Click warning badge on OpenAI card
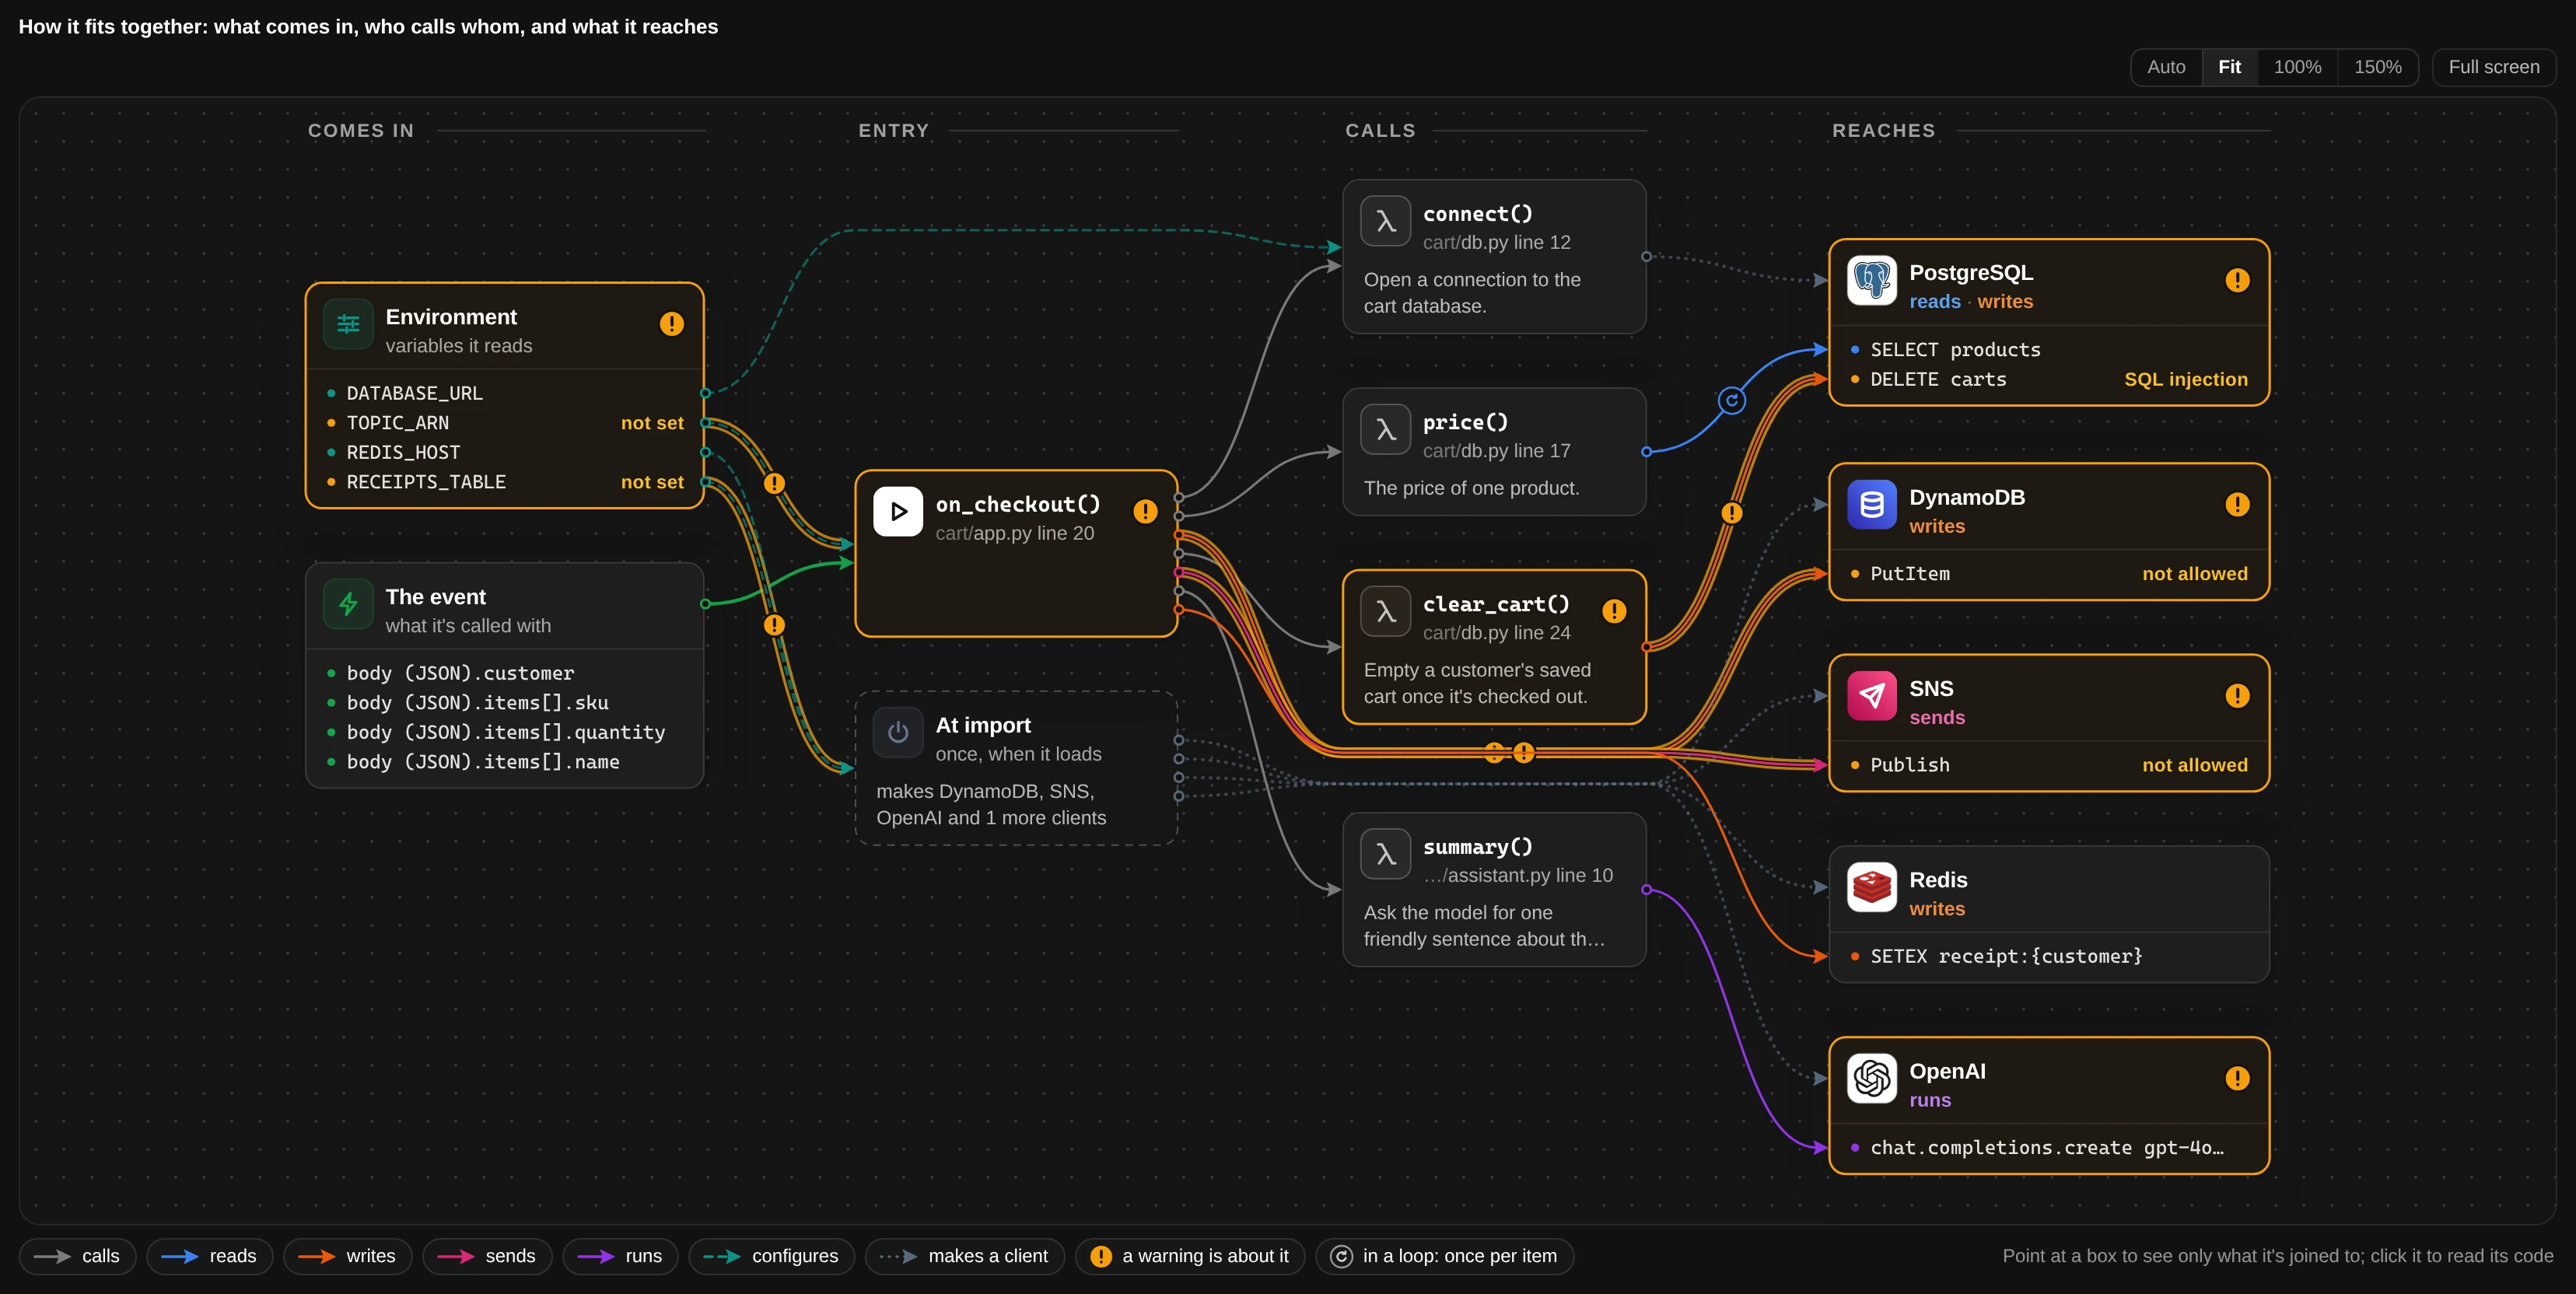2576x1294 pixels. (2237, 1078)
